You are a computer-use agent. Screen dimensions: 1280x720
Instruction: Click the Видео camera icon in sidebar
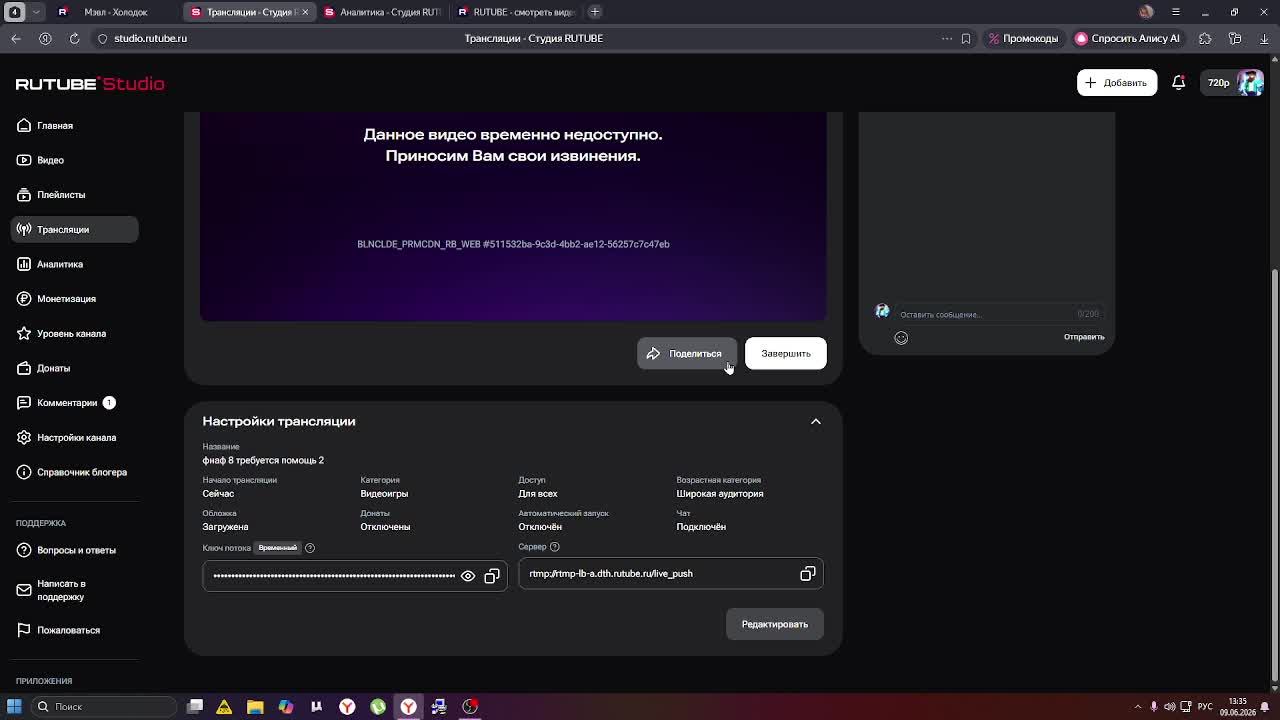[x=24, y=160]
